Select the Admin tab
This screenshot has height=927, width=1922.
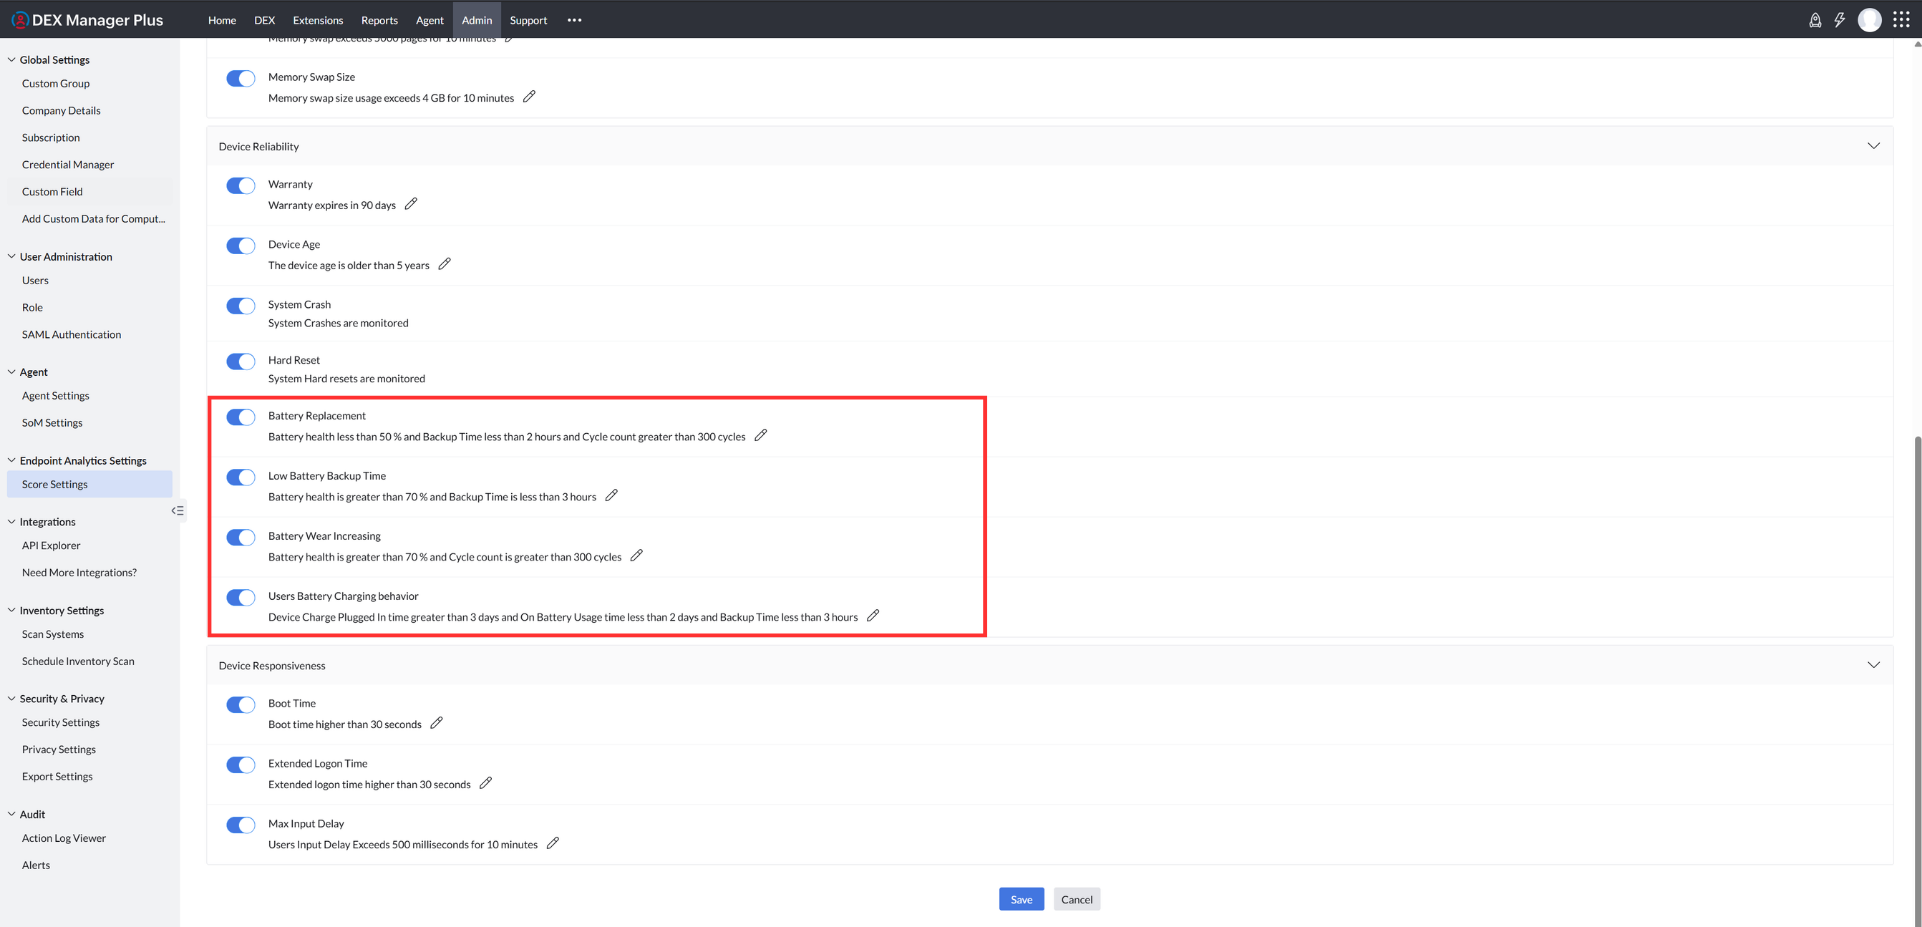[x=477, y=20]
